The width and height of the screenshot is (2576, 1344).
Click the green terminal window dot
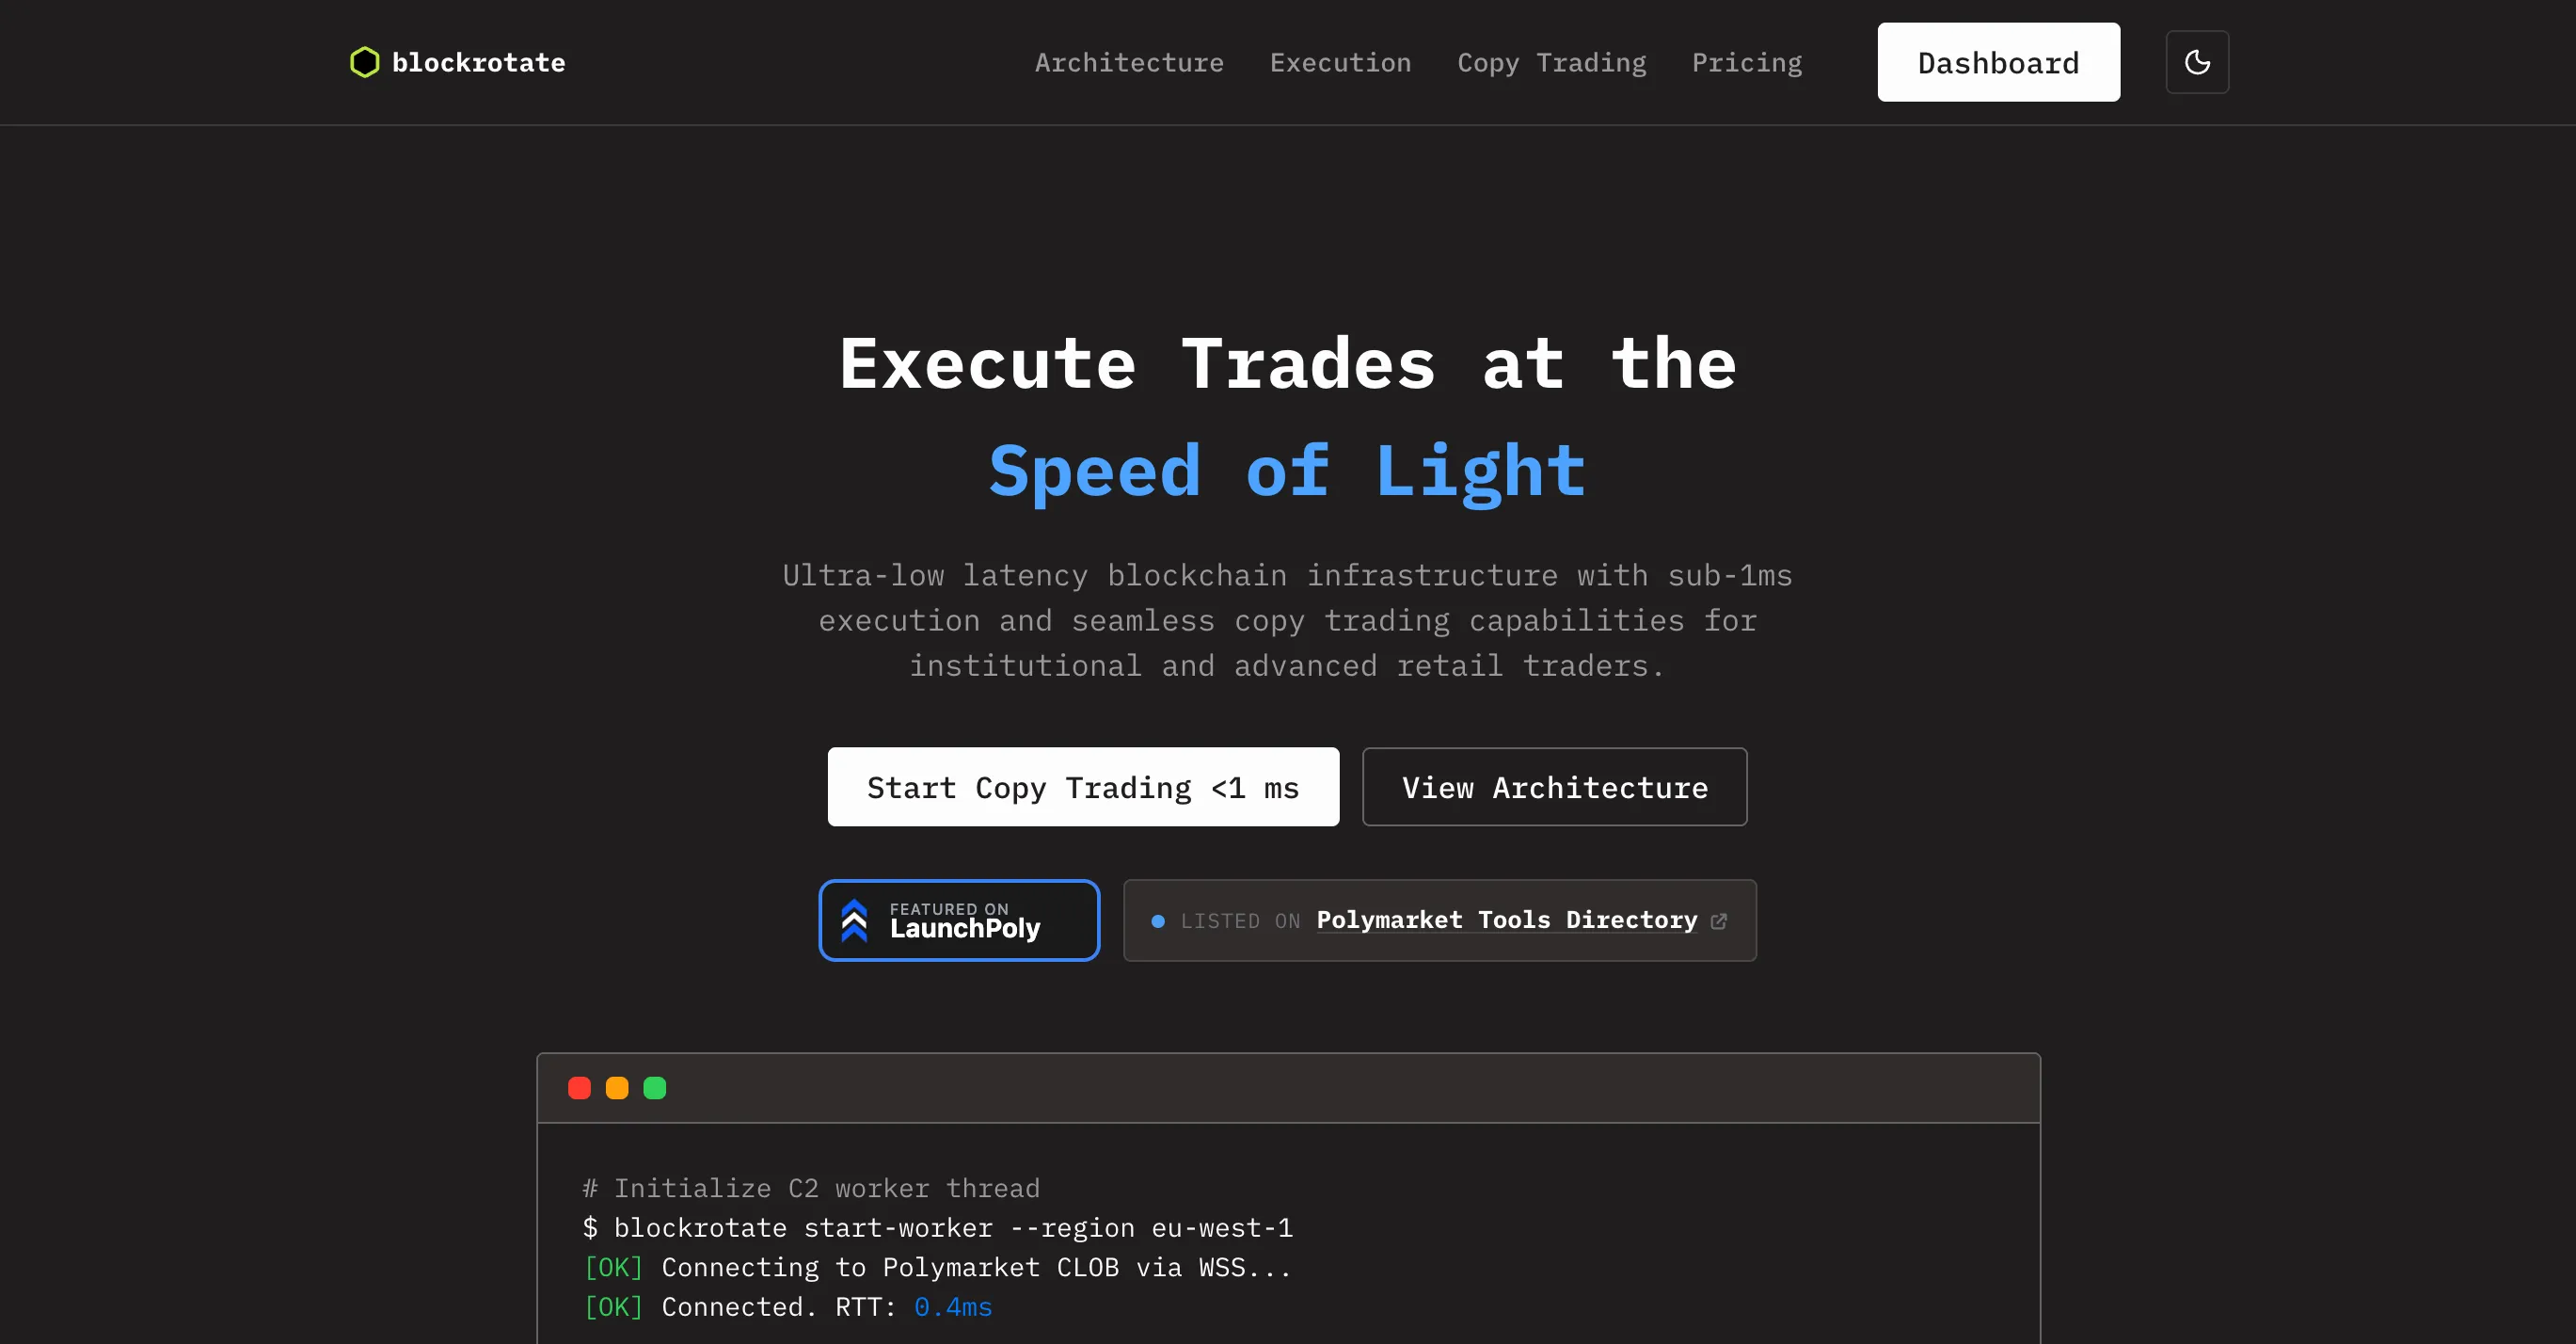[x=654, y=1088]
